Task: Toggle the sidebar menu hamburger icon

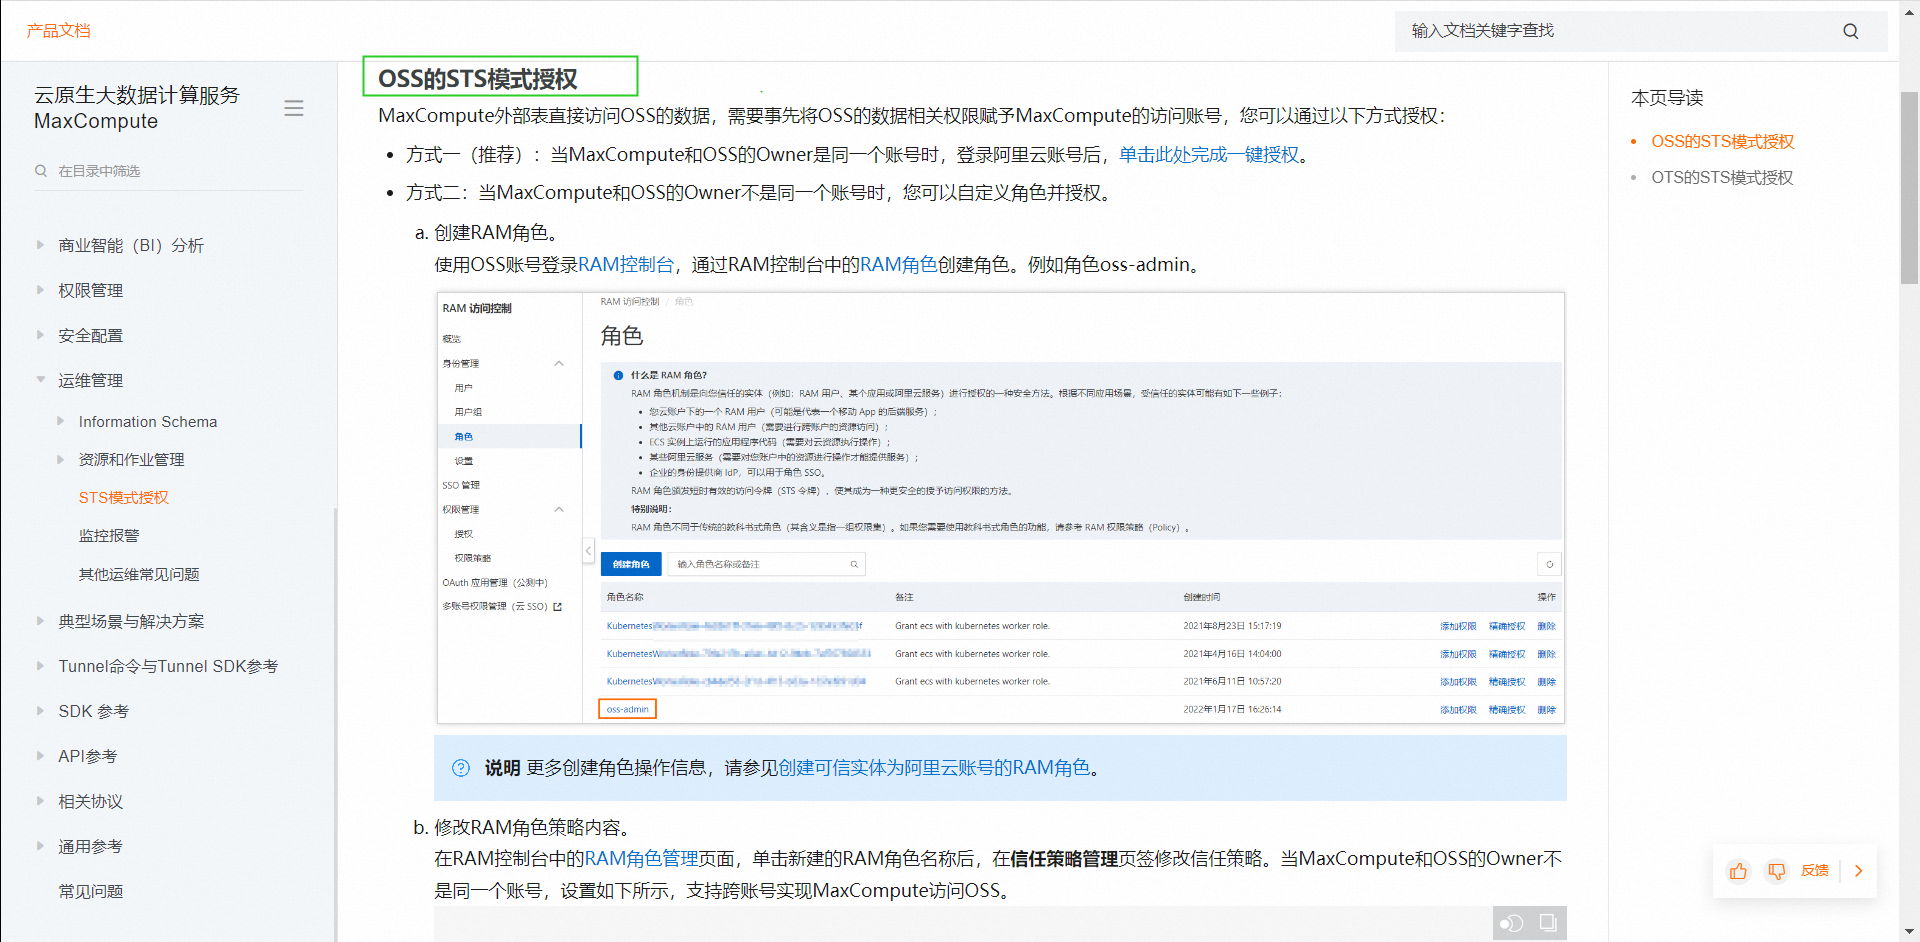Action: coord(294,108)
